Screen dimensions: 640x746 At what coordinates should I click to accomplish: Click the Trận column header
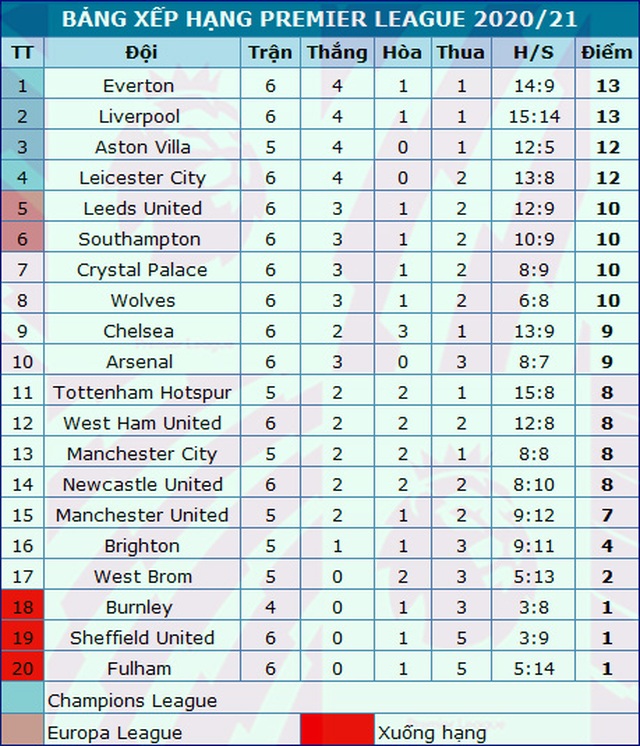tap(270, 53)
